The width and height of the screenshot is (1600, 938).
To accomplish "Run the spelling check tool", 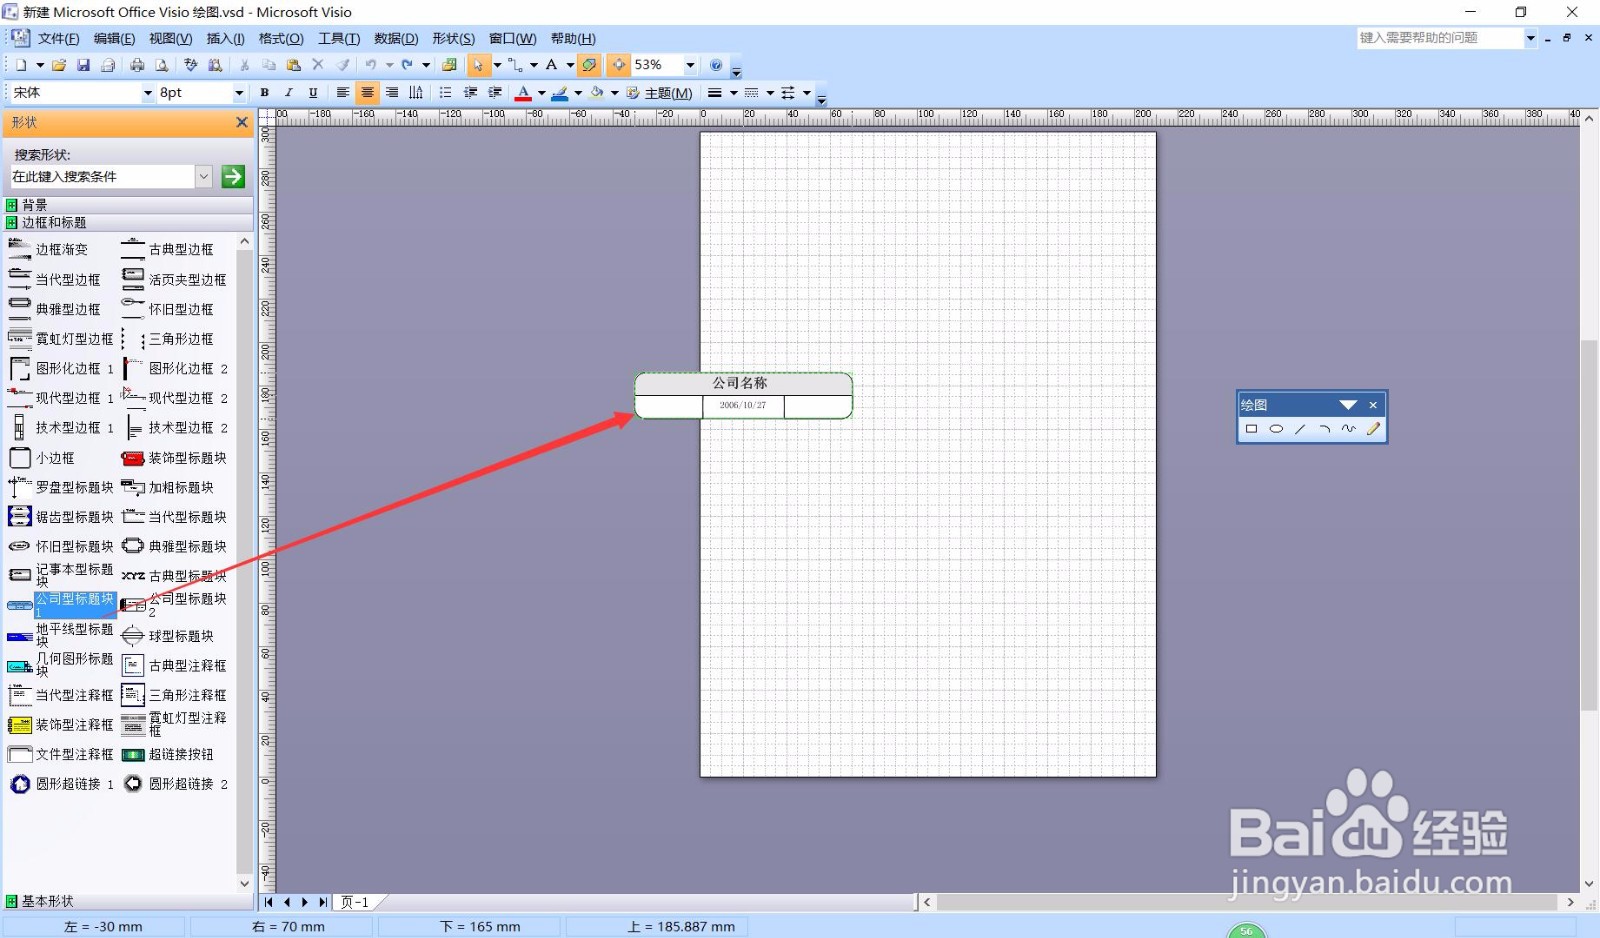I will (191, 65).
